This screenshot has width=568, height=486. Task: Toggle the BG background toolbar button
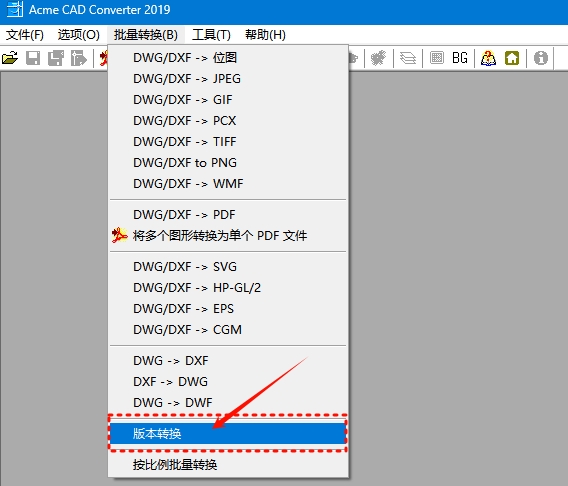click(x=460, y=58)
